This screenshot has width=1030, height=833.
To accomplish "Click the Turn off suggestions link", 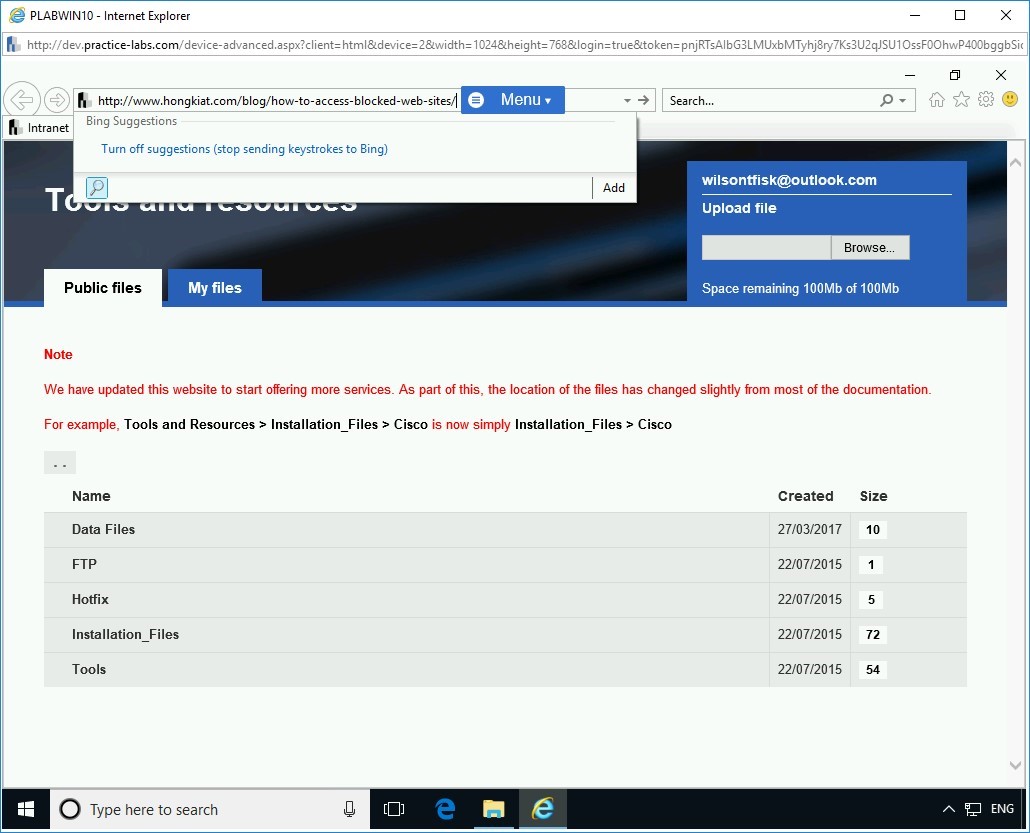I will 244,148.
